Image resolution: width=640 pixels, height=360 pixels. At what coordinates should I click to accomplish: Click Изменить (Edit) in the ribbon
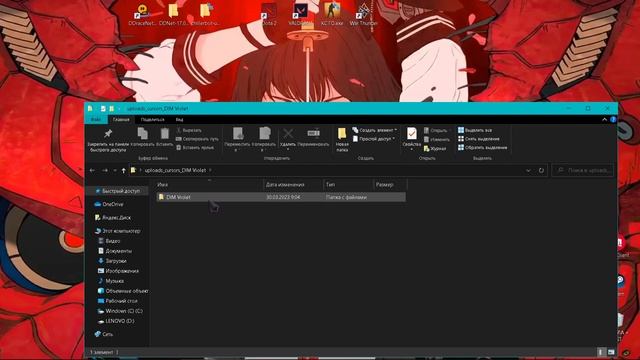pos(436,140)
